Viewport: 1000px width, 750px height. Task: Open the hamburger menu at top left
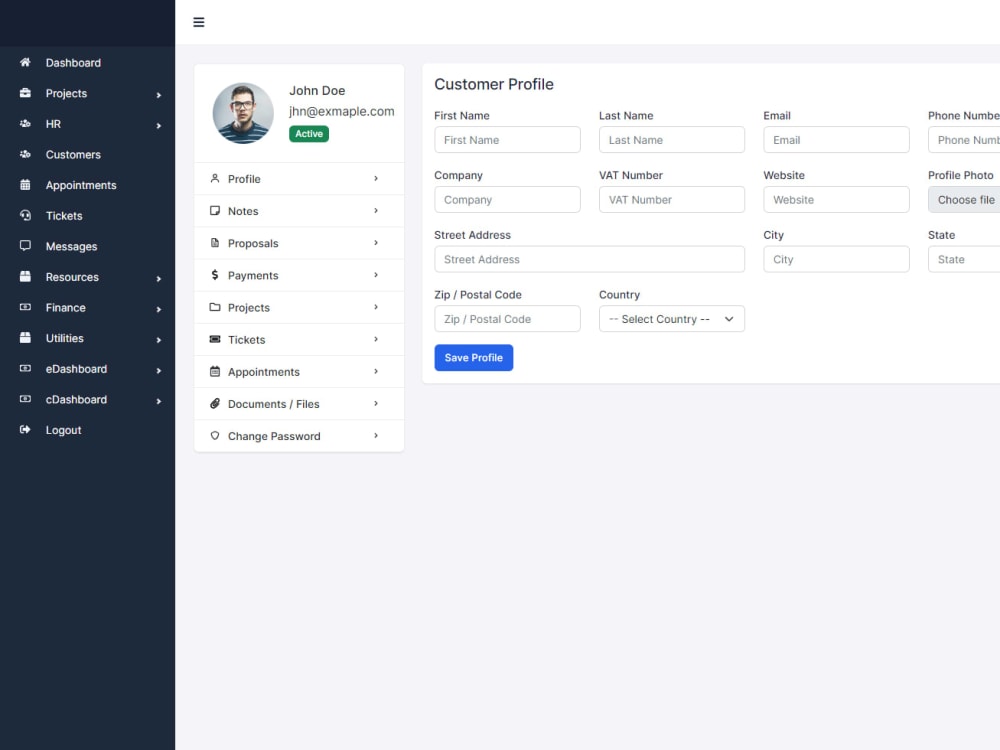pos(198,21)
